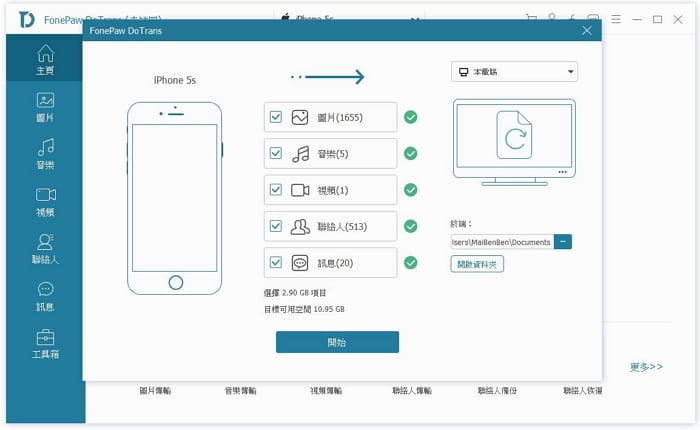Select 聯絡人恢復 in the main window

pyautogui.click(x=583, y=391)
